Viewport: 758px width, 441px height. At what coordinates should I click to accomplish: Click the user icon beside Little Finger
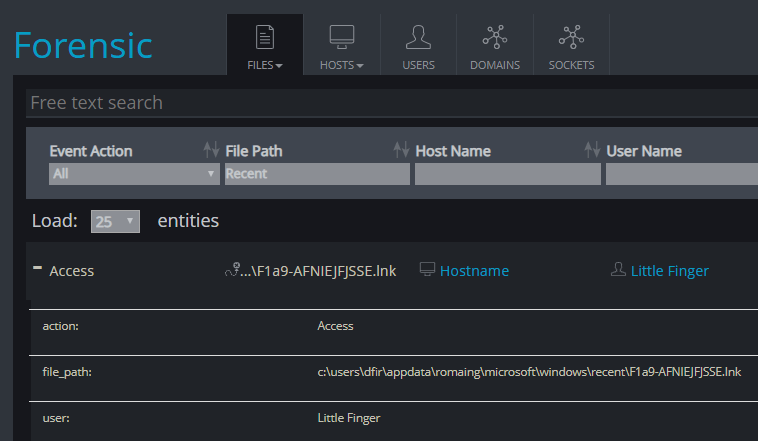pos(618,269)
